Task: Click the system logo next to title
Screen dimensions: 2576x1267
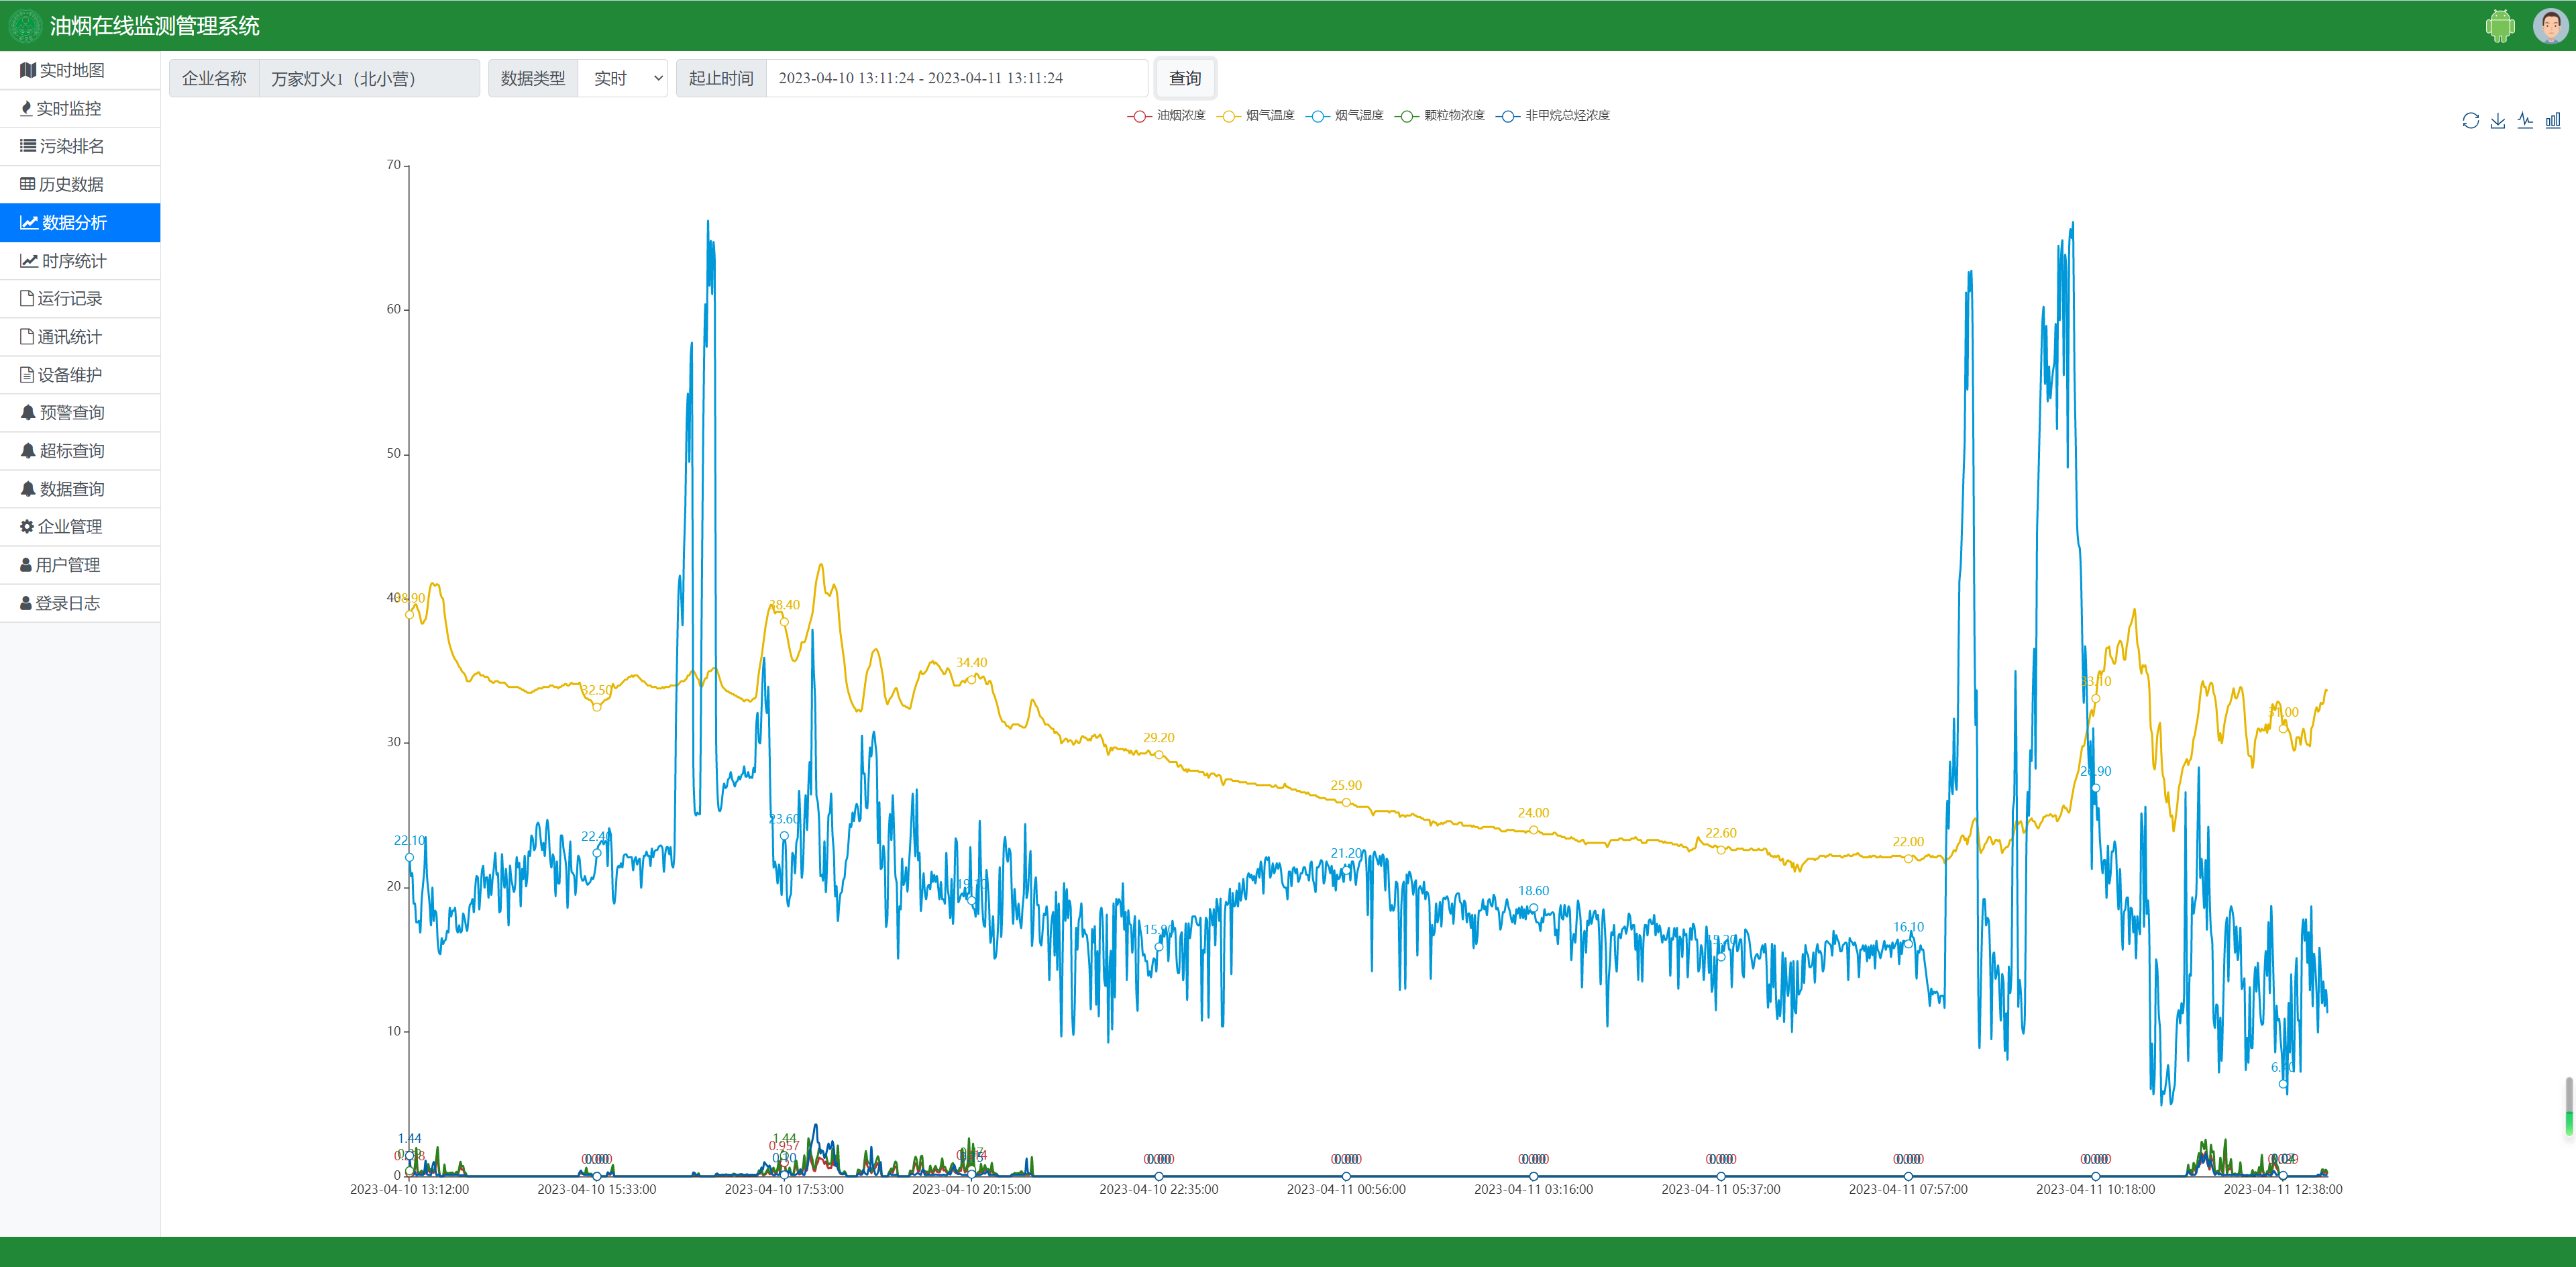Action: click(25, 26)
